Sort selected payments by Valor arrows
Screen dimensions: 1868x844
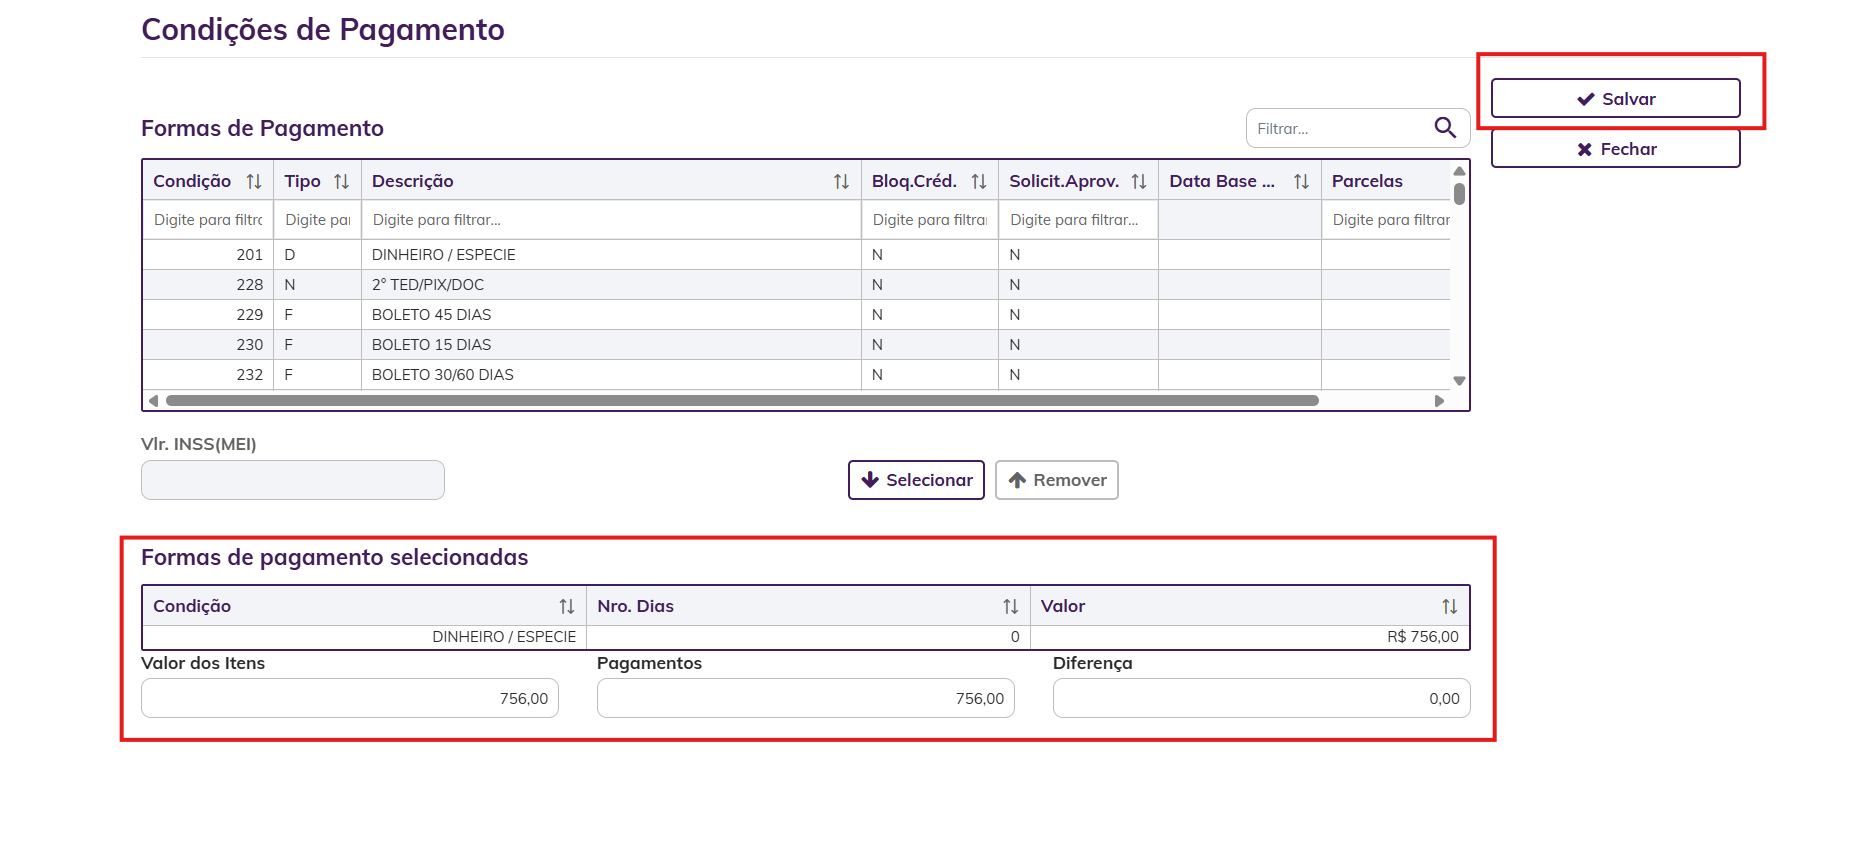pos(1450,606)
